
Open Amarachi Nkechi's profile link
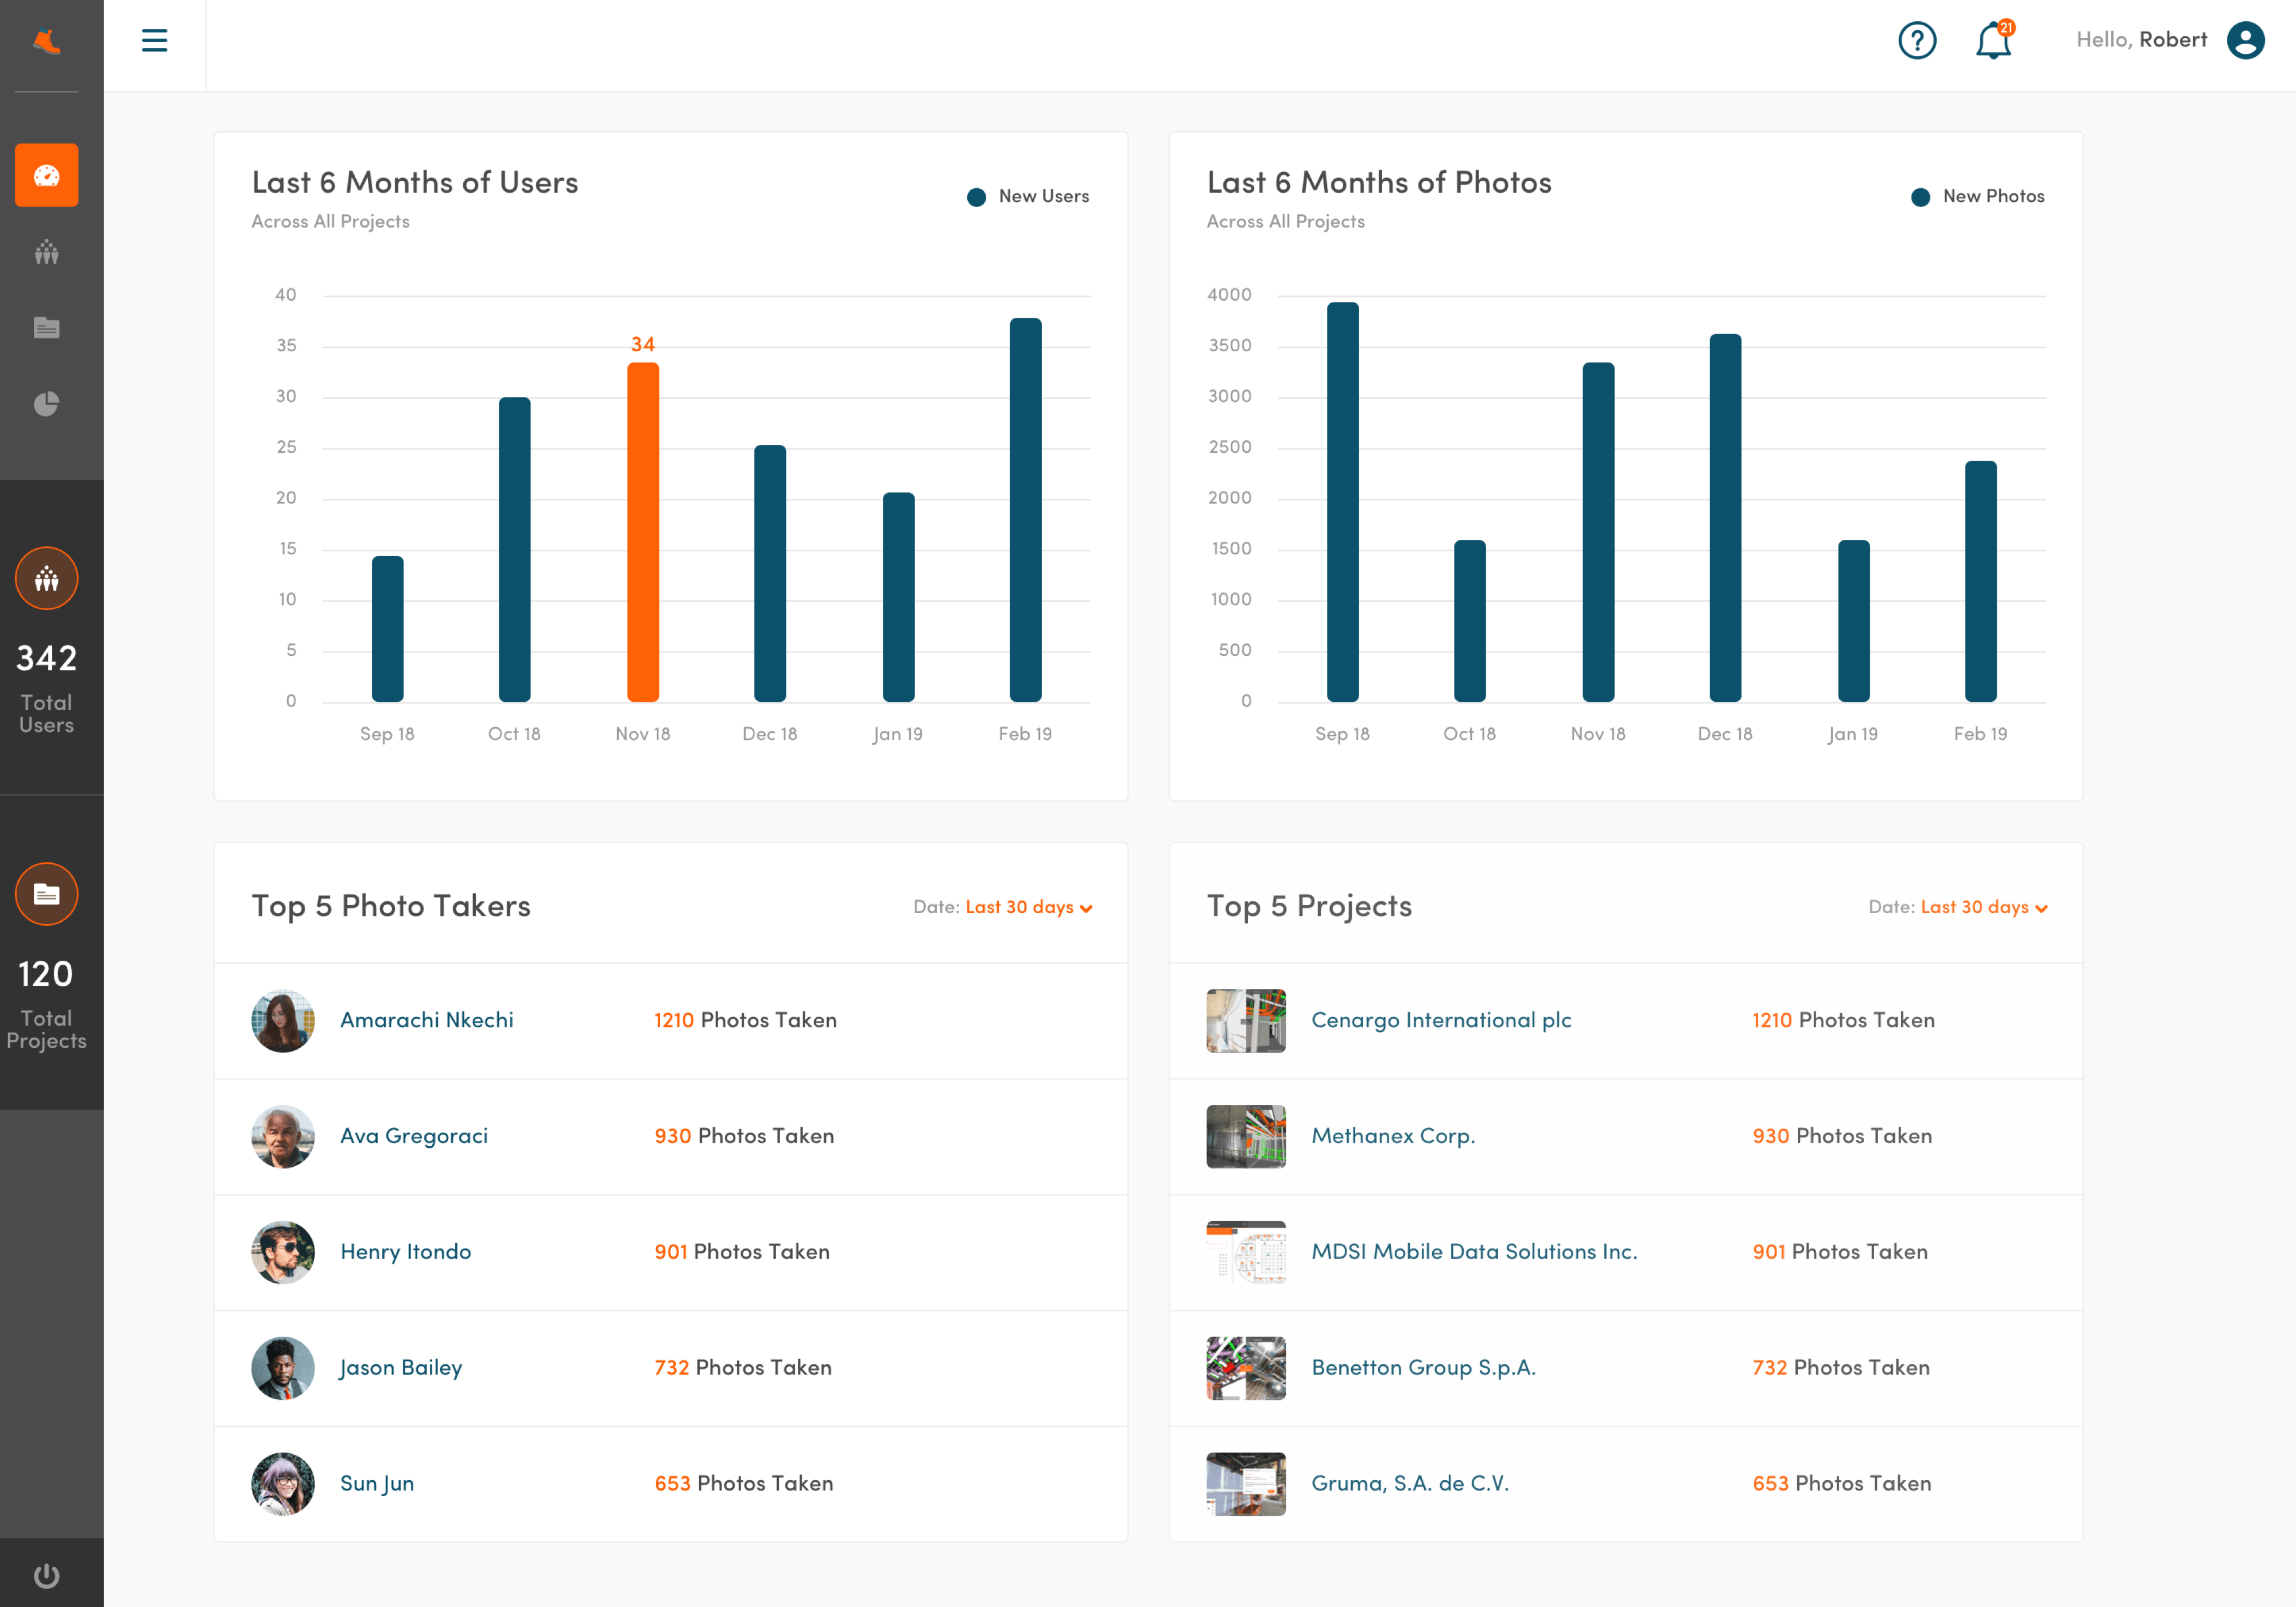(x=427, y=1020)
